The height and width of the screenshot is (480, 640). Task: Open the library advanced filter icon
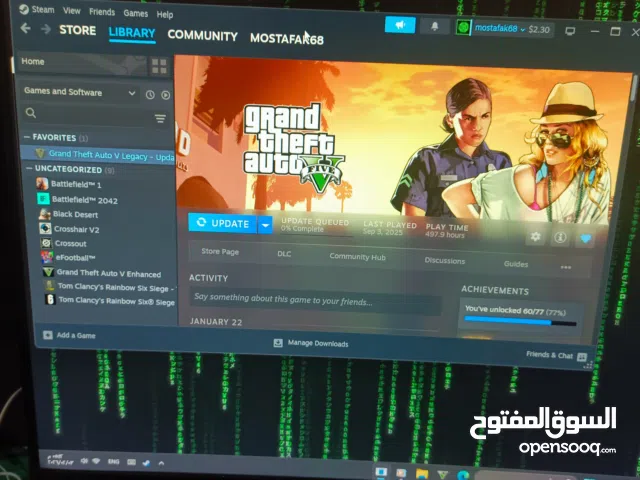pyautogui.click(x=160, y=119)
